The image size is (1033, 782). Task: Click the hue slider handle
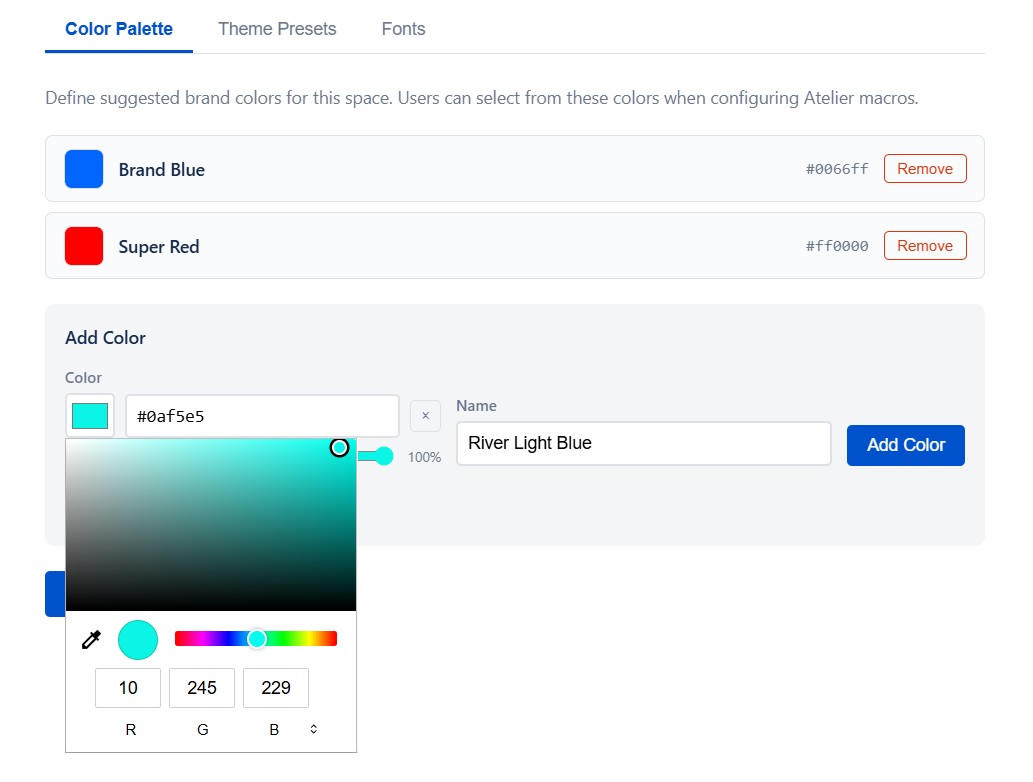(x=257, y=638)
